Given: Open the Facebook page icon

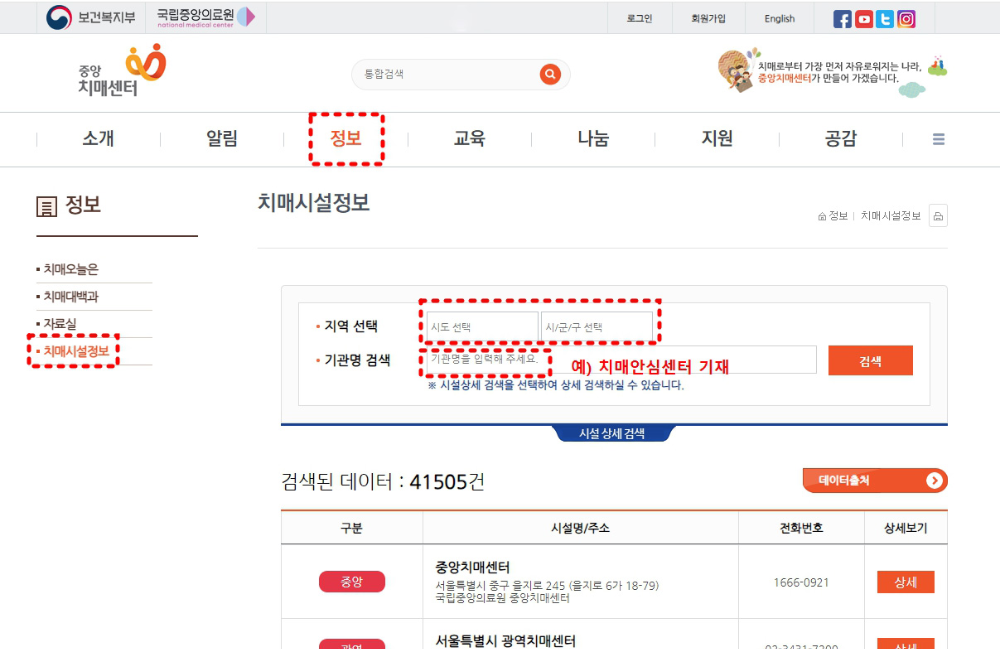Looking at the screenshot, I should click(x=843, y=17).
